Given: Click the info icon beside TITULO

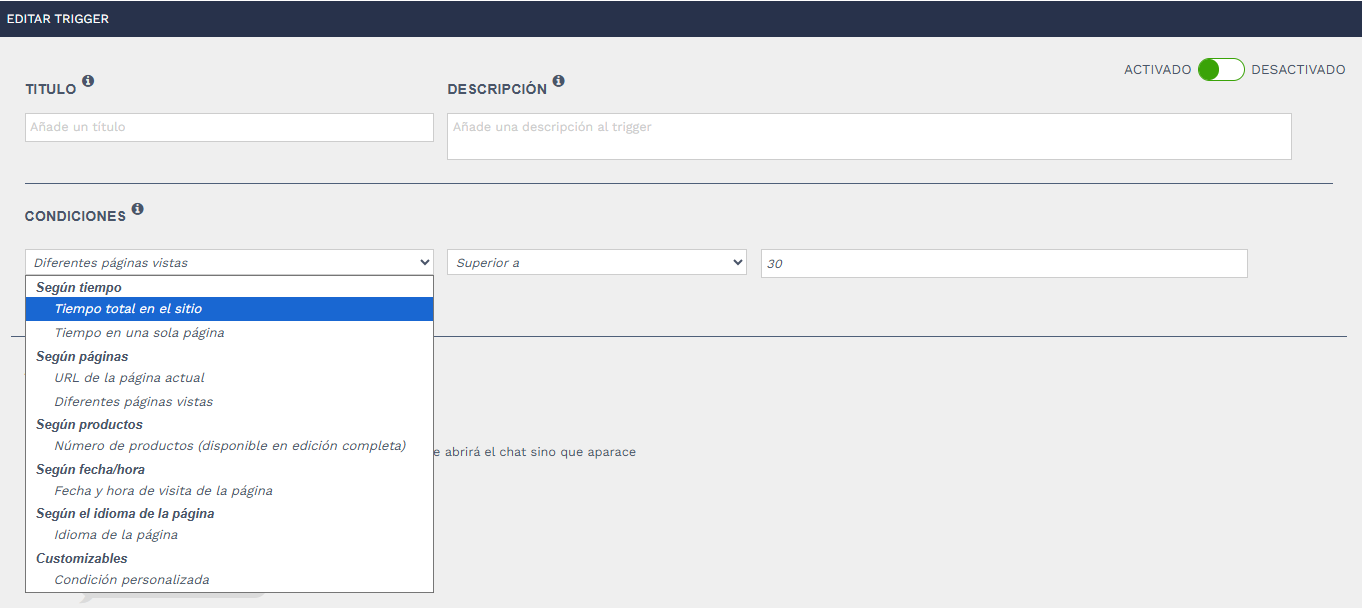Looking at the screenshot, I should pos(88,81).
